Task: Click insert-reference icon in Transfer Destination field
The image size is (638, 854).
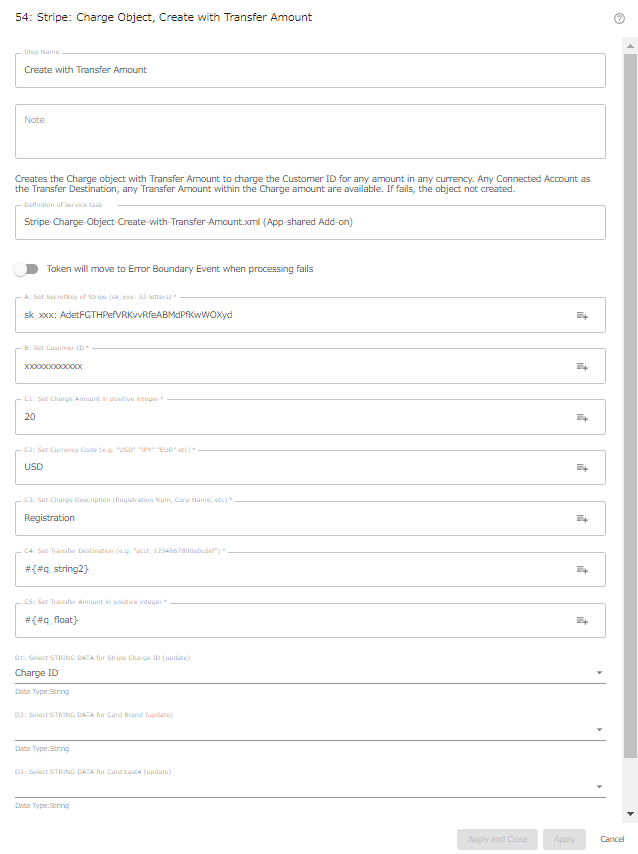Action: (x=582, y=569)
